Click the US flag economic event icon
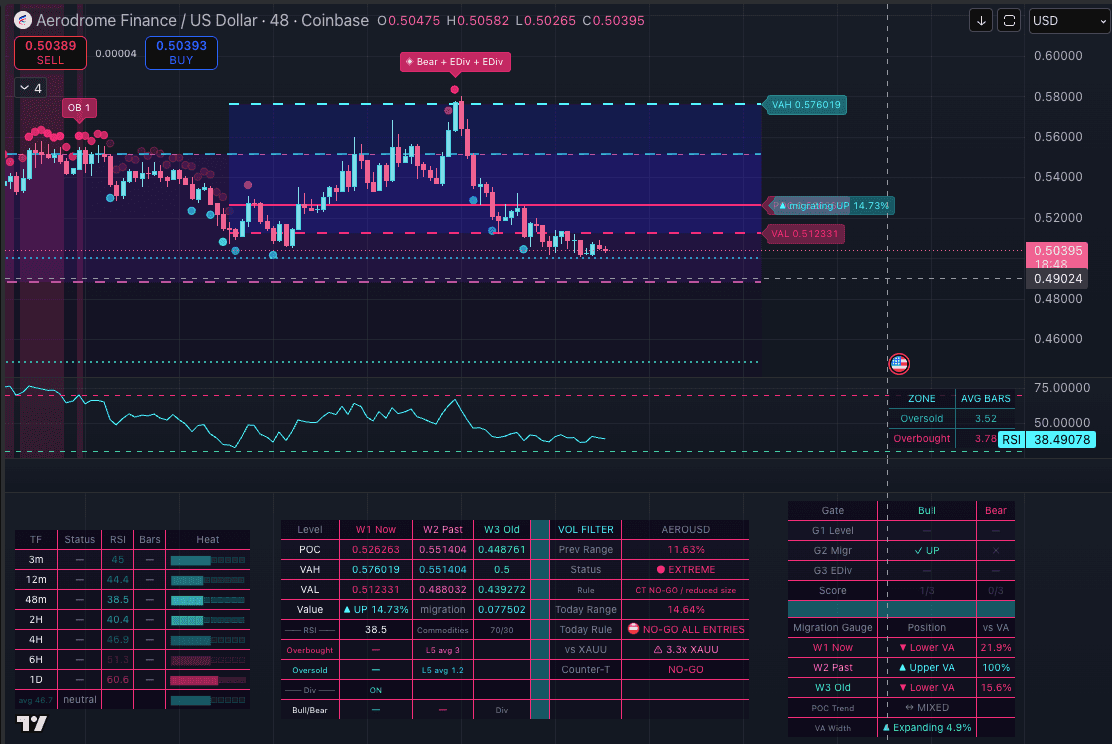The image size is (1112, 744). pos(899,364)
